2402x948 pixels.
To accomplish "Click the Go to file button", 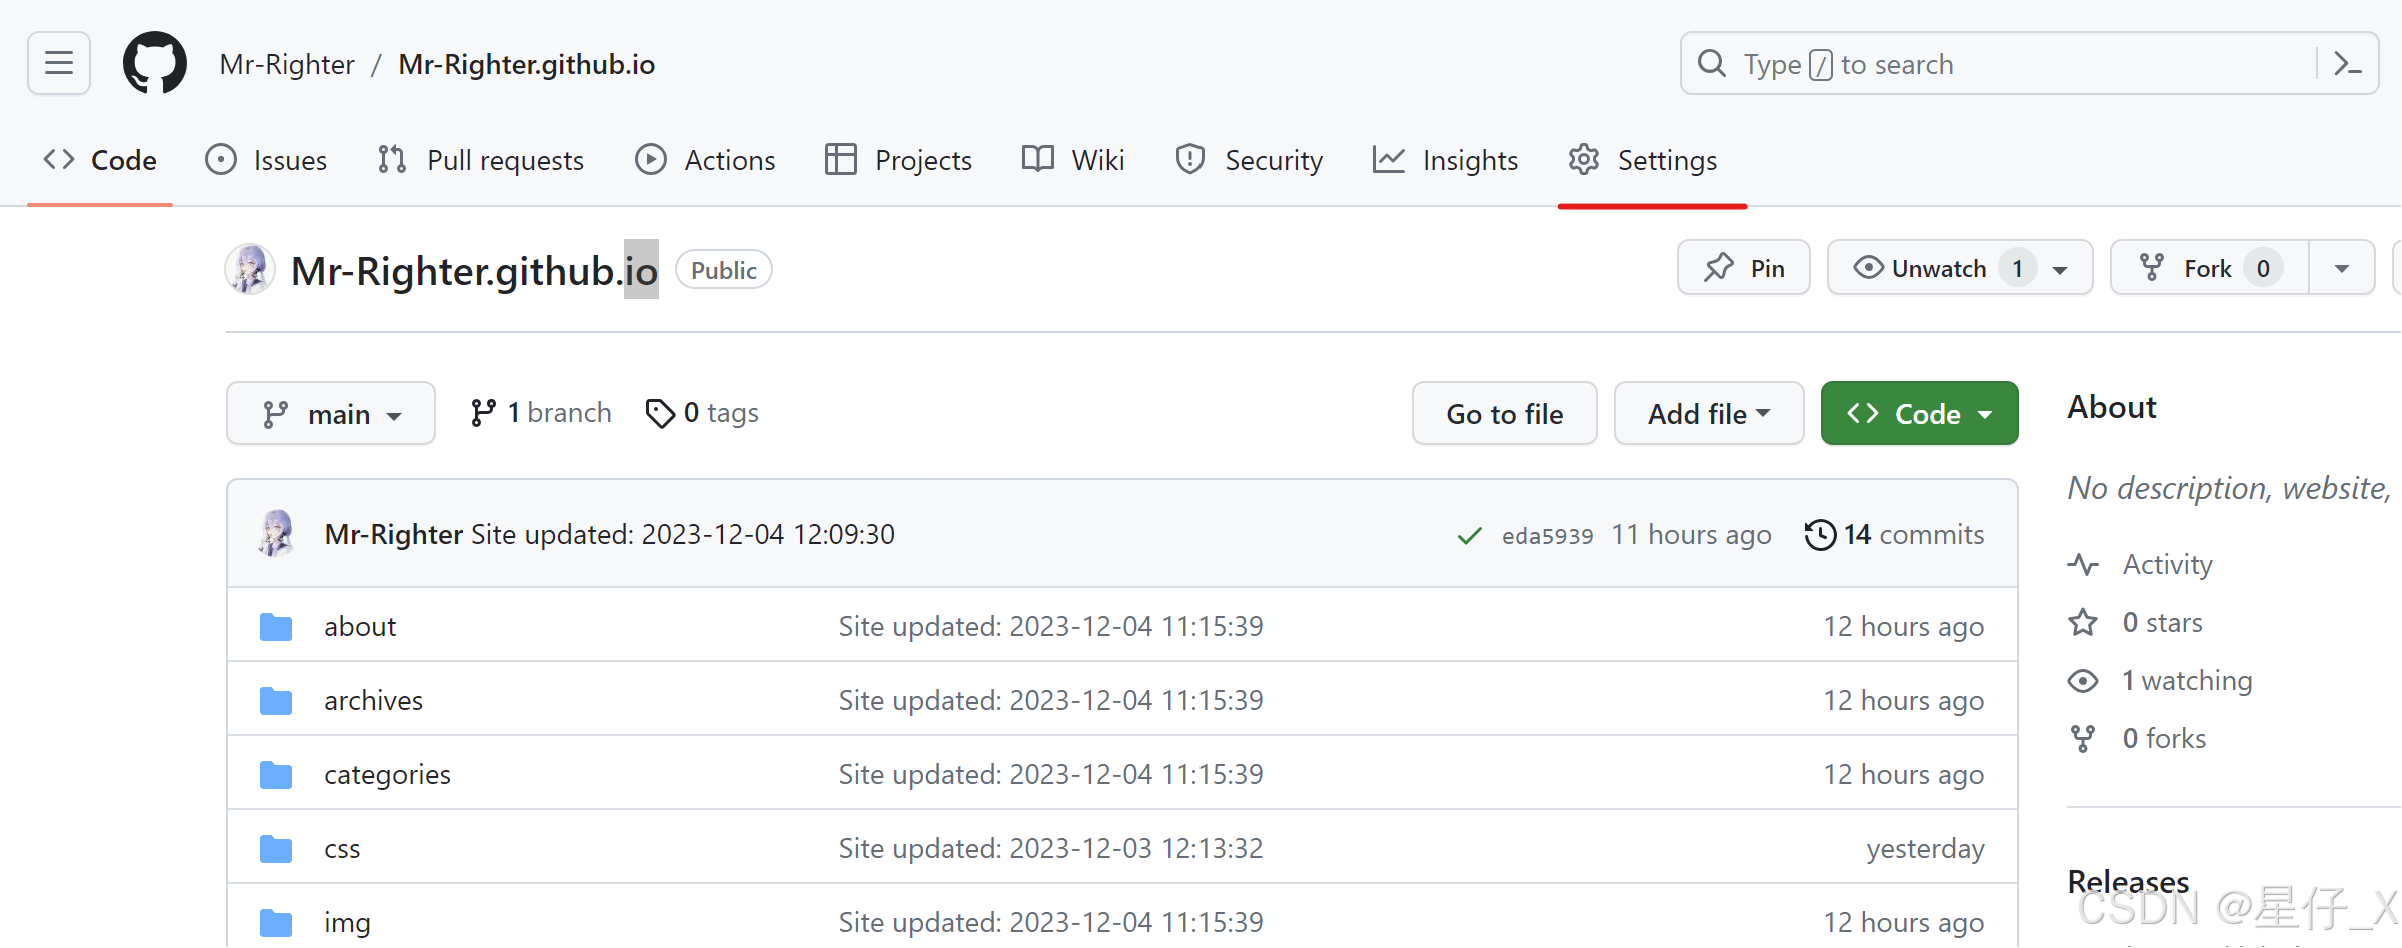I will [1504, 414].
